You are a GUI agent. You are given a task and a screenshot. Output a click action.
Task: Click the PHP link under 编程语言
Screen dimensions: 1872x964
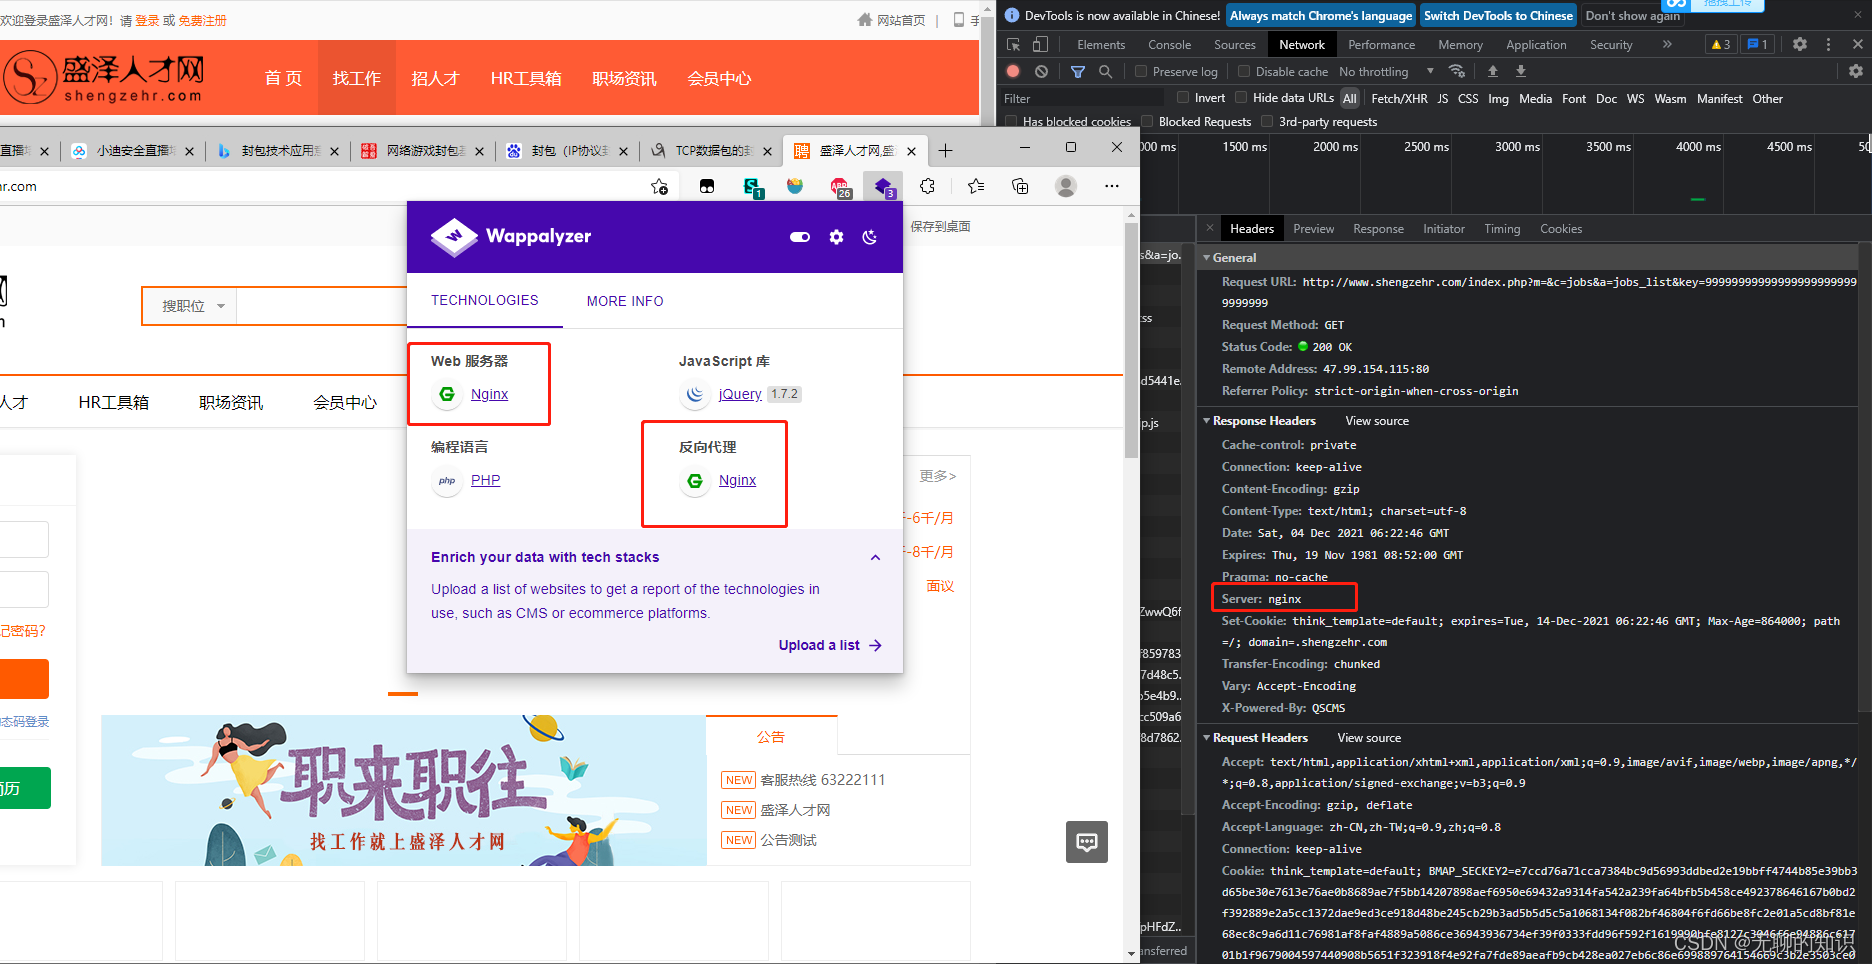click(x=485, y=480)
